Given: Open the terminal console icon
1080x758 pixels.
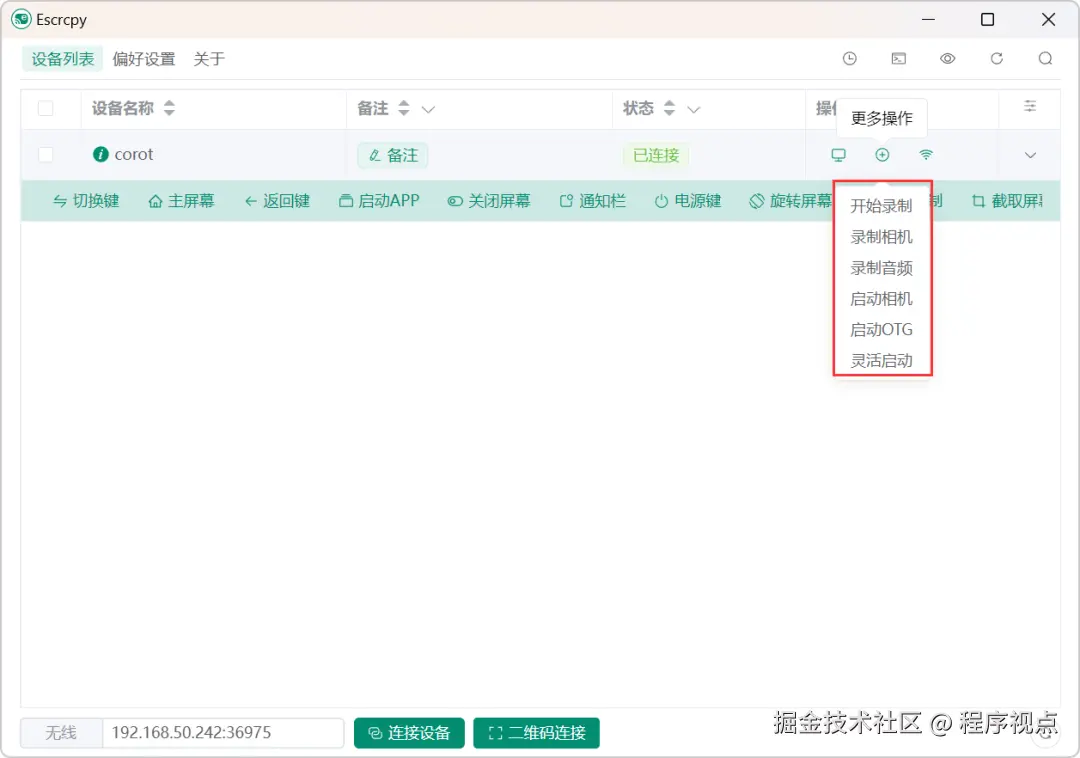Looking at the screenshot, I should (x=898, y=58).
